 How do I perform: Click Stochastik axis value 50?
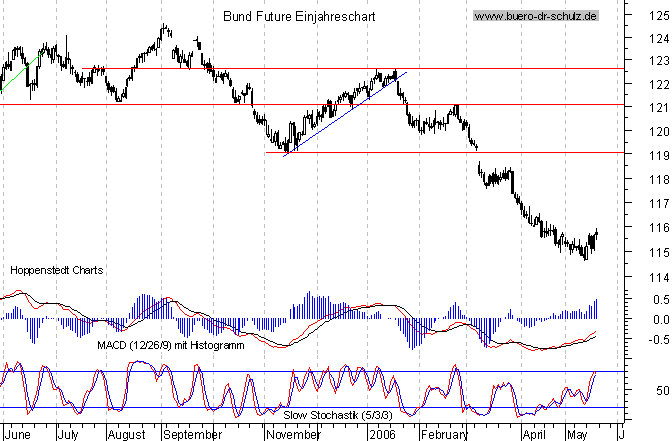pyautogui.click(x=663, y=390)
